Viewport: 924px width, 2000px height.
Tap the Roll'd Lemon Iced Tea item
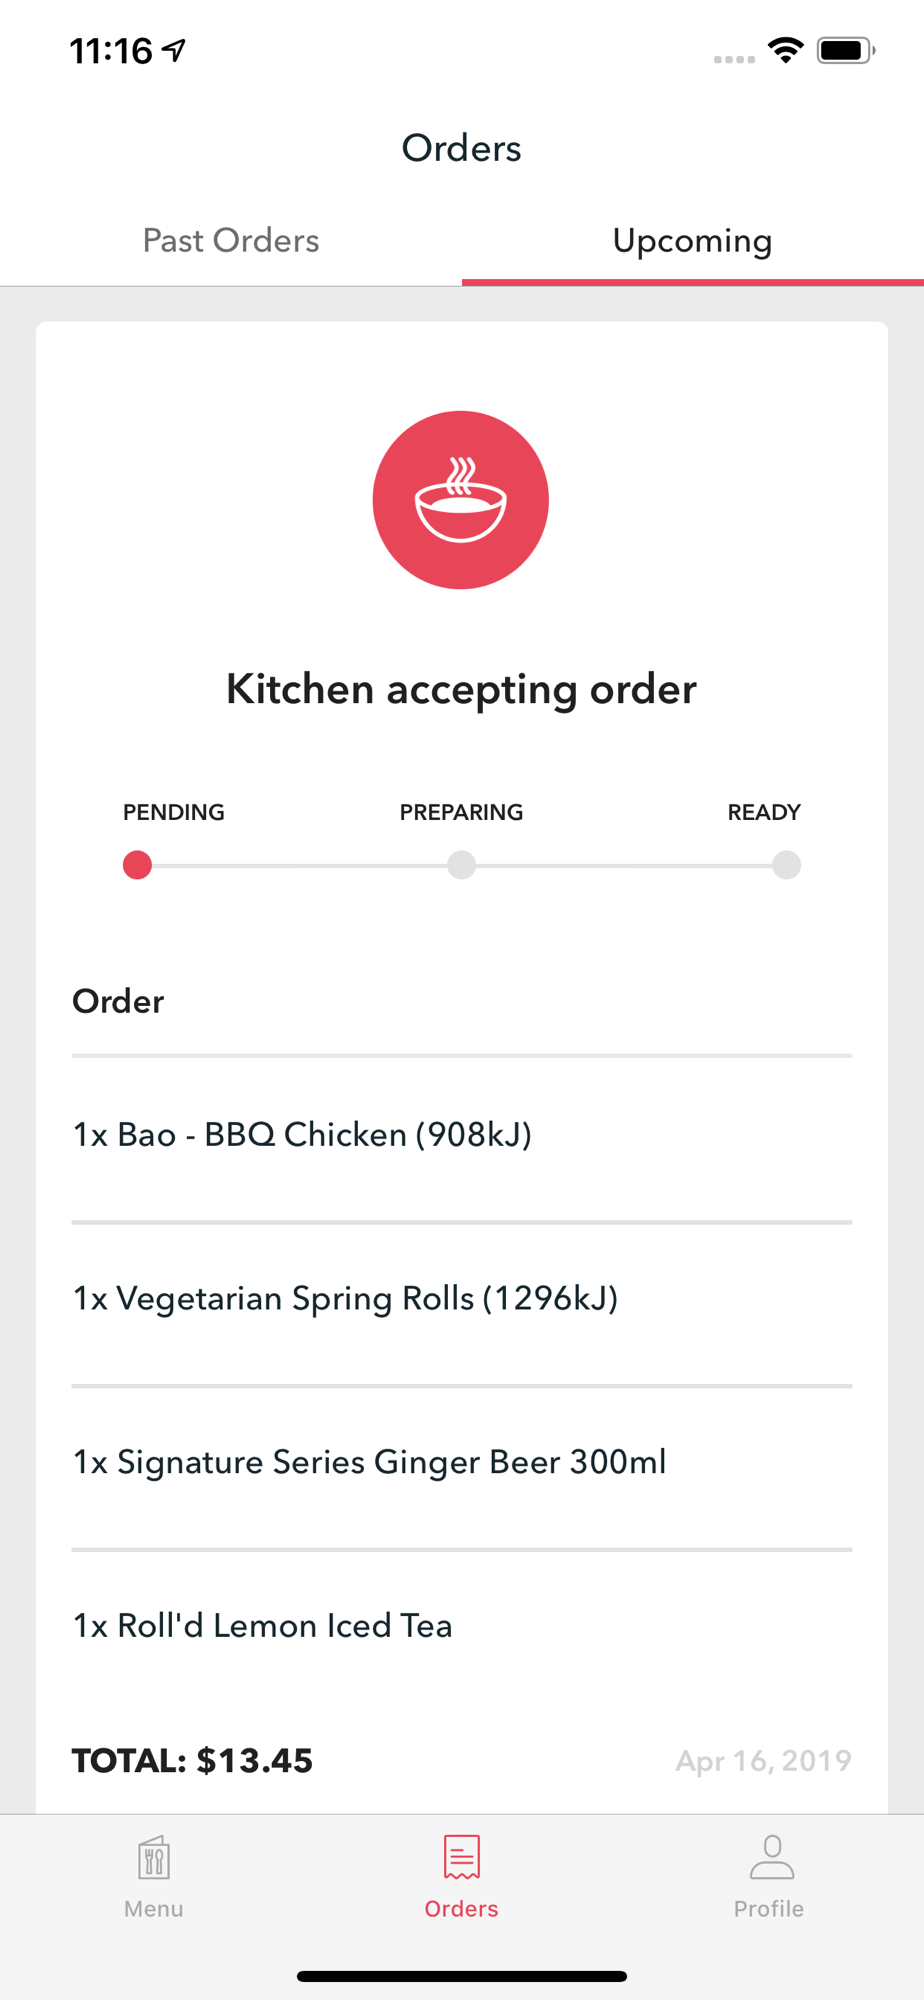click(x=262, y=1626)
